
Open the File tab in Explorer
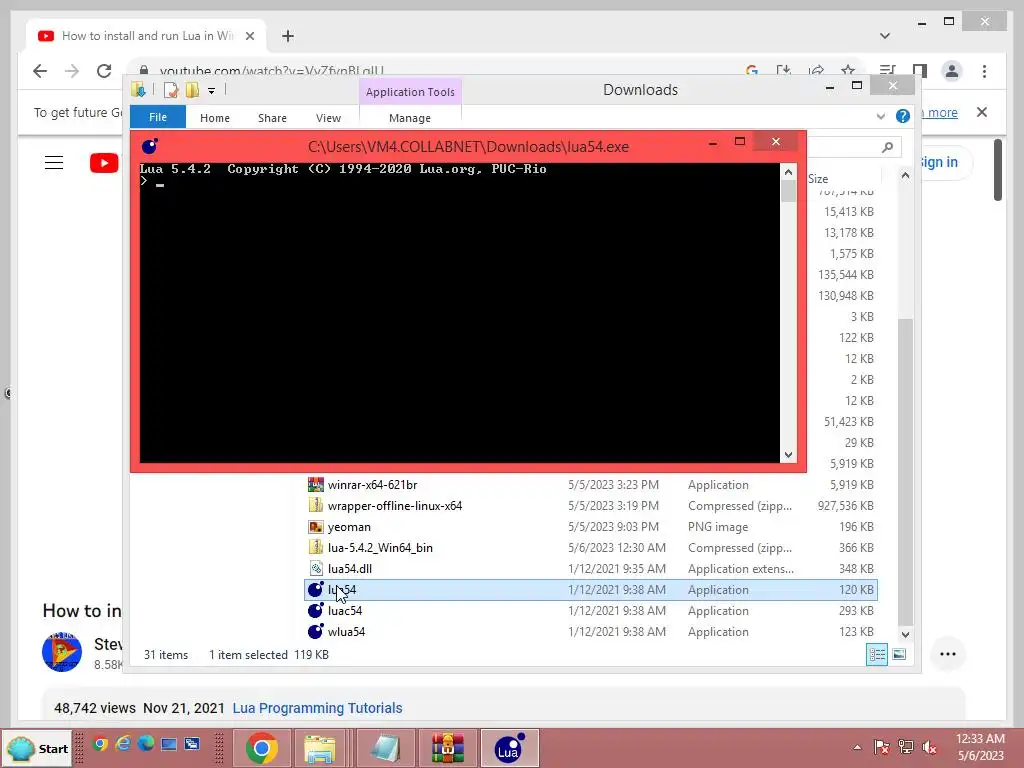click(157, 117)
